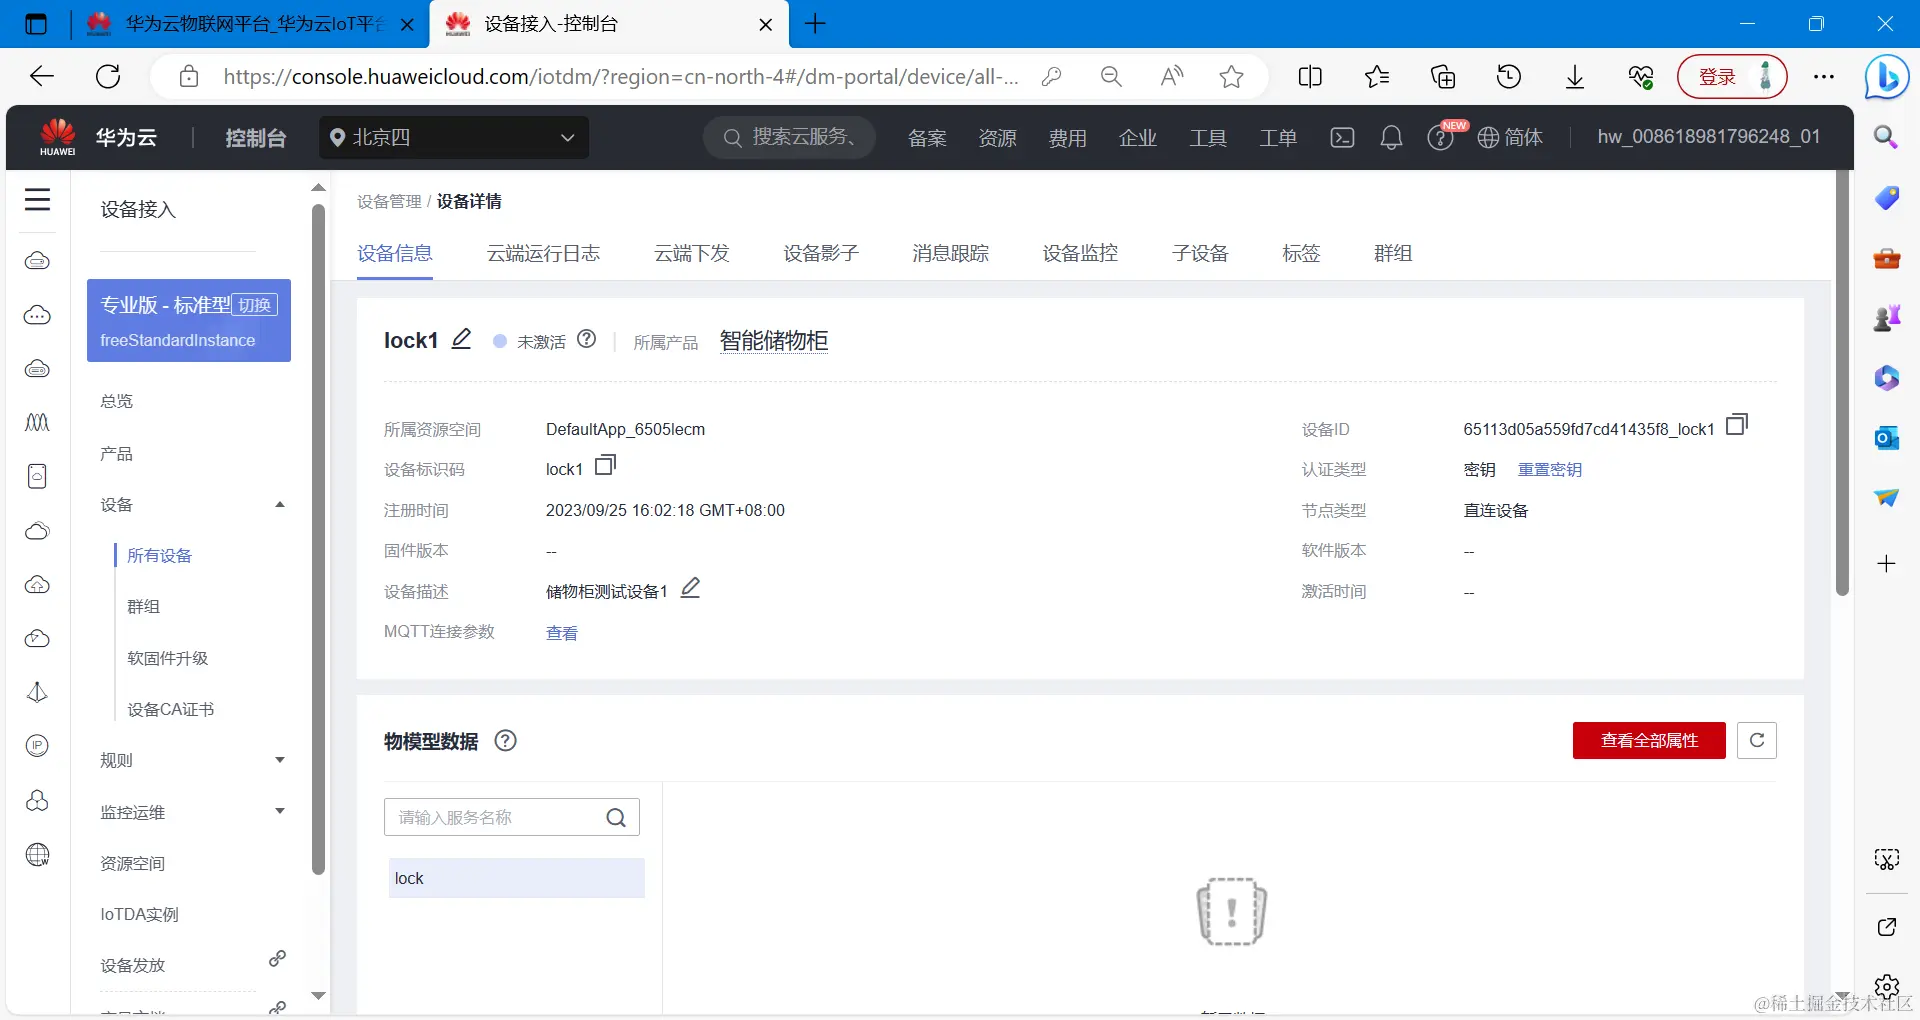Screen dimensions: 1920x1020
Task: Click the 查看全部属性 button
Action: (1649, 740)
